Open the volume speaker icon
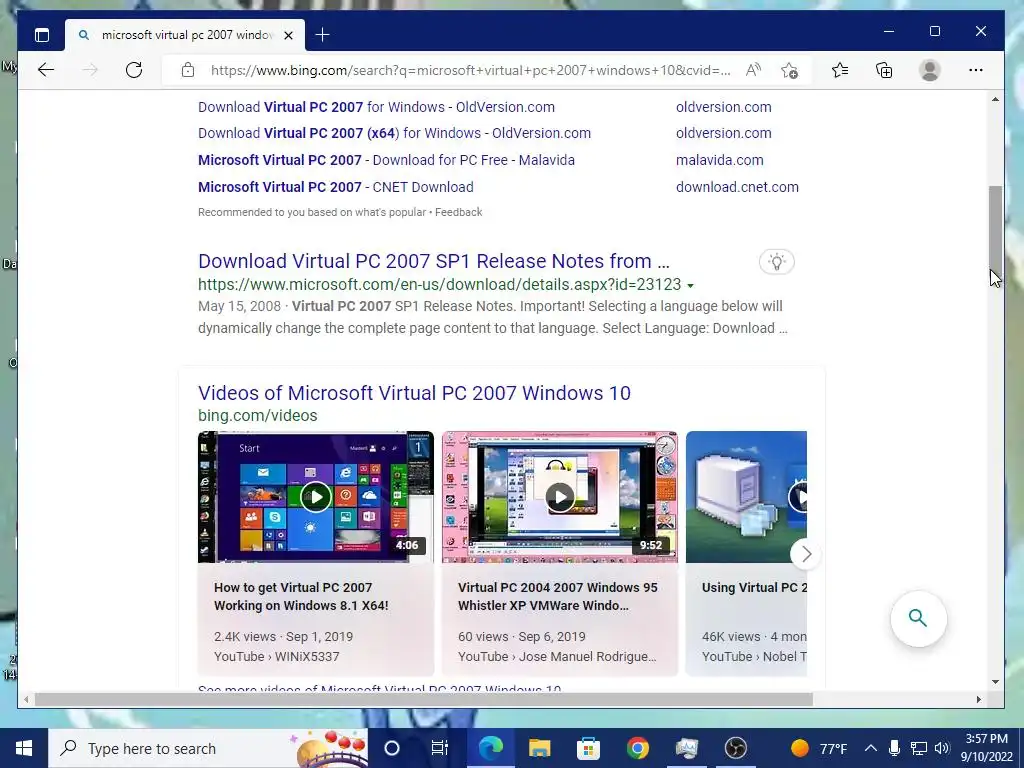 [x=942, y=748]
